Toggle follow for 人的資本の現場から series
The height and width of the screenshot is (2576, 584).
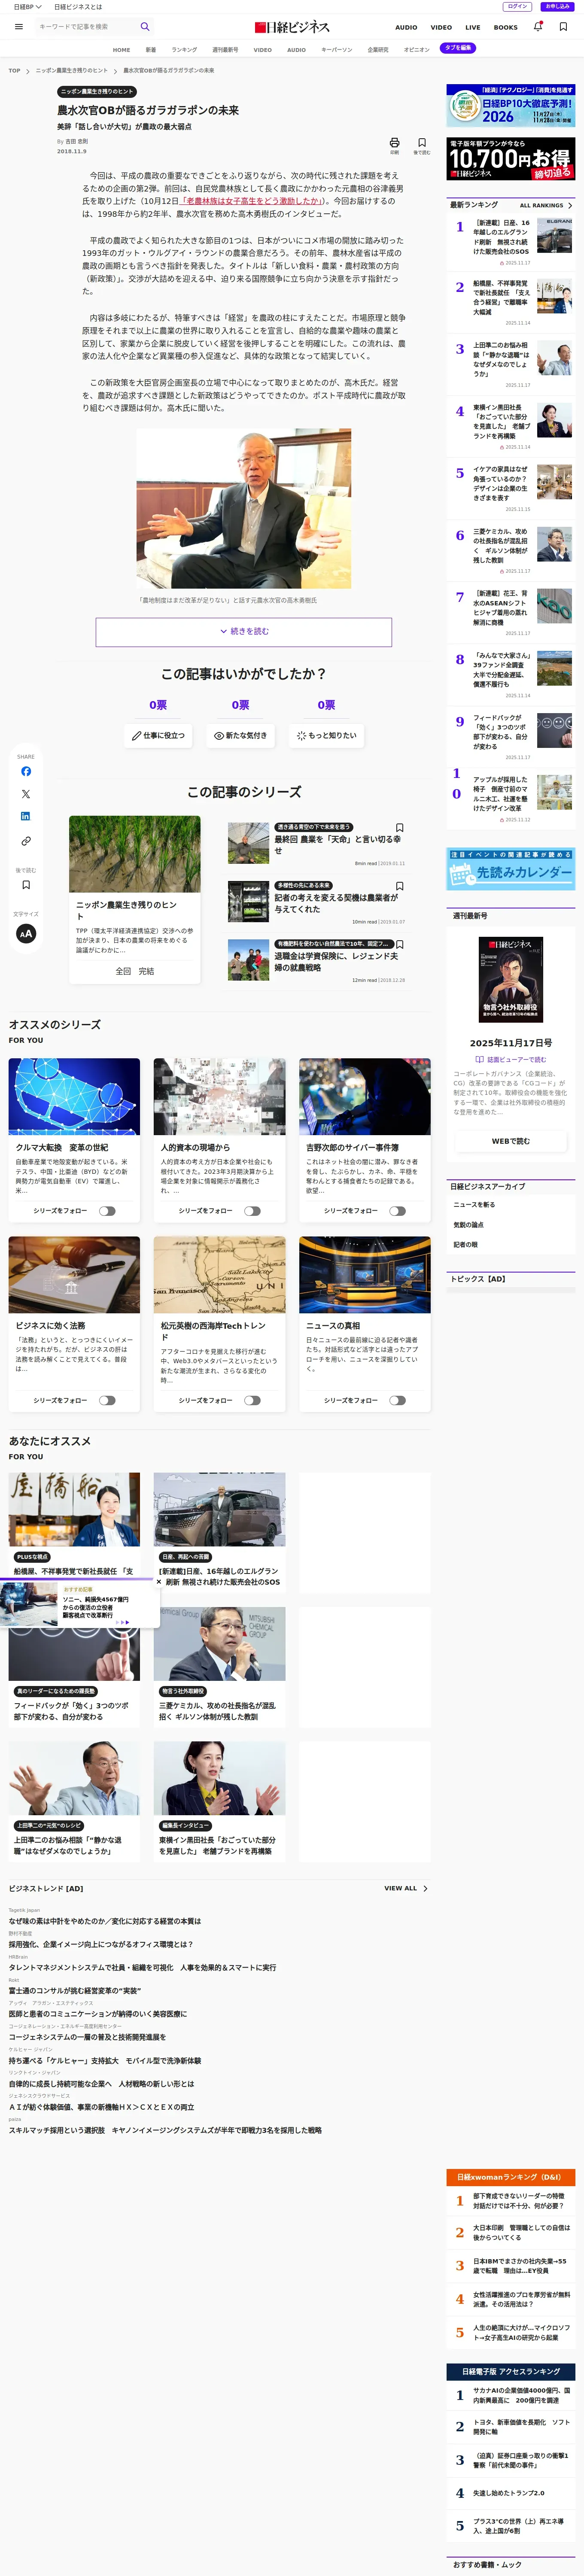(252, 1211)
